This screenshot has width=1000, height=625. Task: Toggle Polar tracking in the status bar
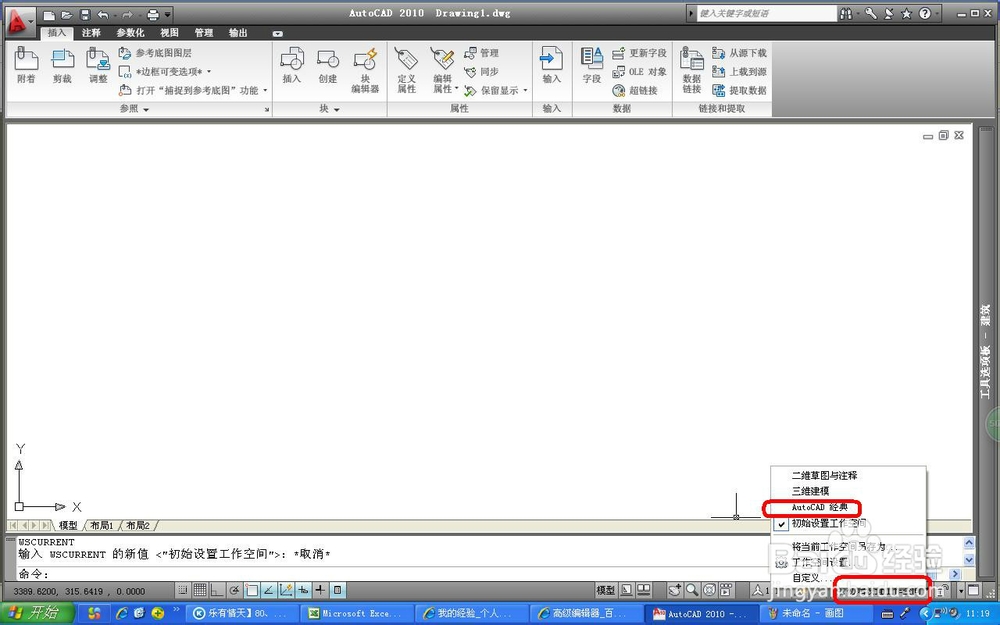(235, 591)
